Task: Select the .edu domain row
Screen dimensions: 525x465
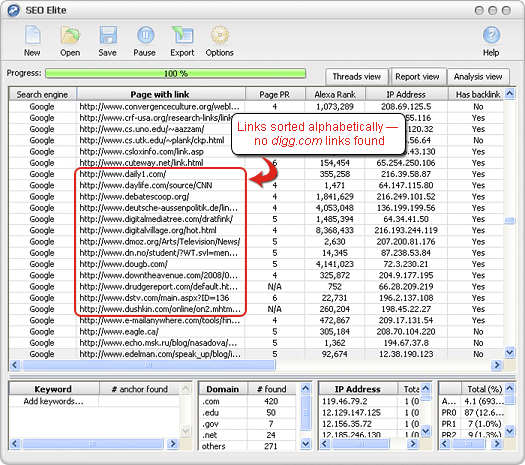Action: pyautogui.click(x=248, y=412)
